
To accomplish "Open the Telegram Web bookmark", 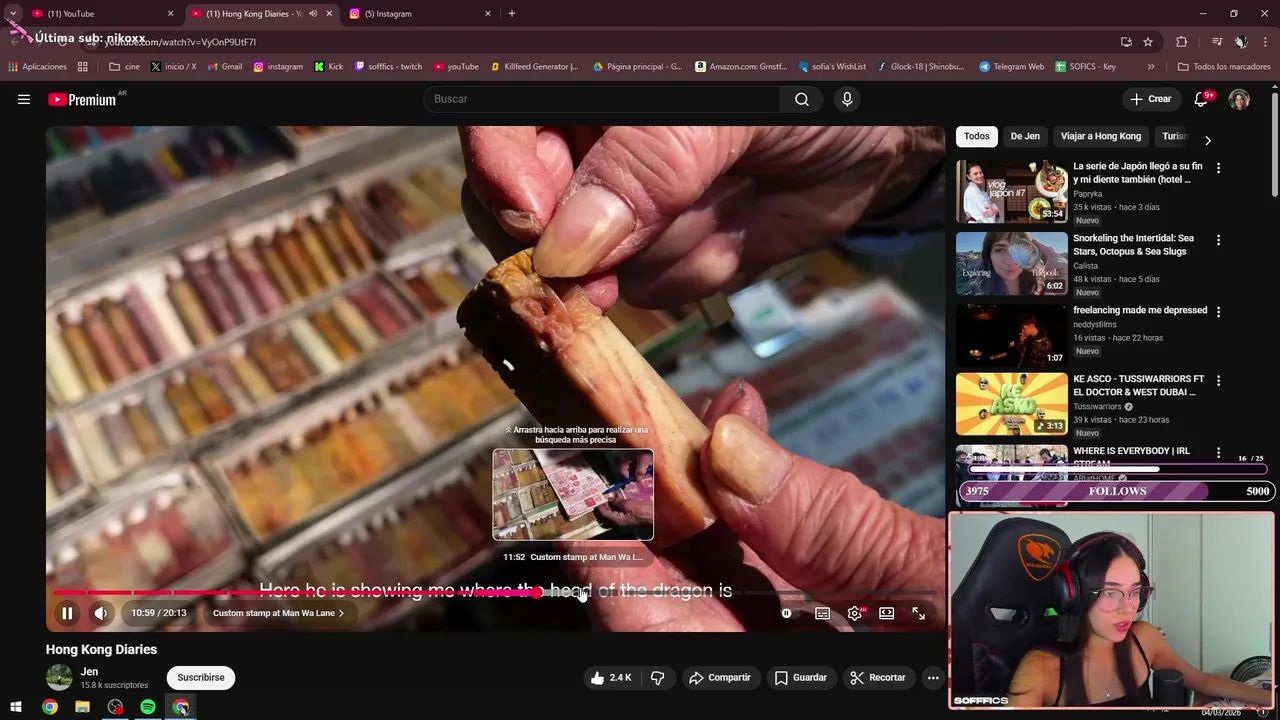I will tap(1012, 67).
